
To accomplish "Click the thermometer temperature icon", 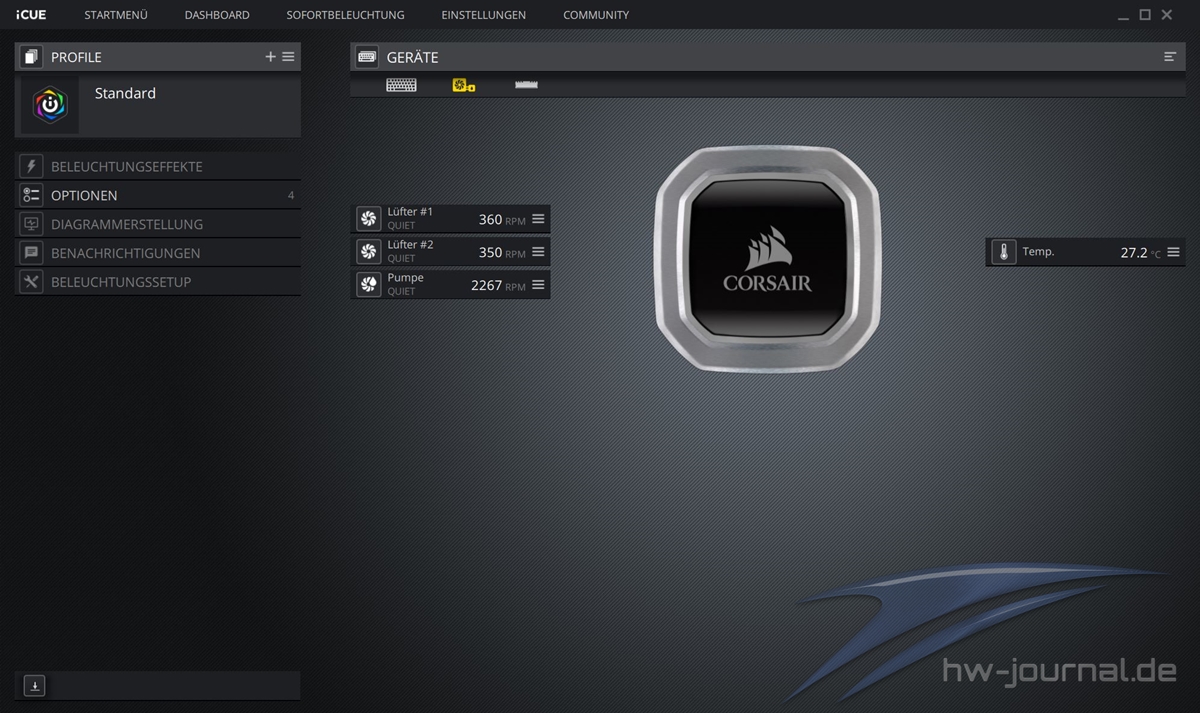I will pos(1004,252).
